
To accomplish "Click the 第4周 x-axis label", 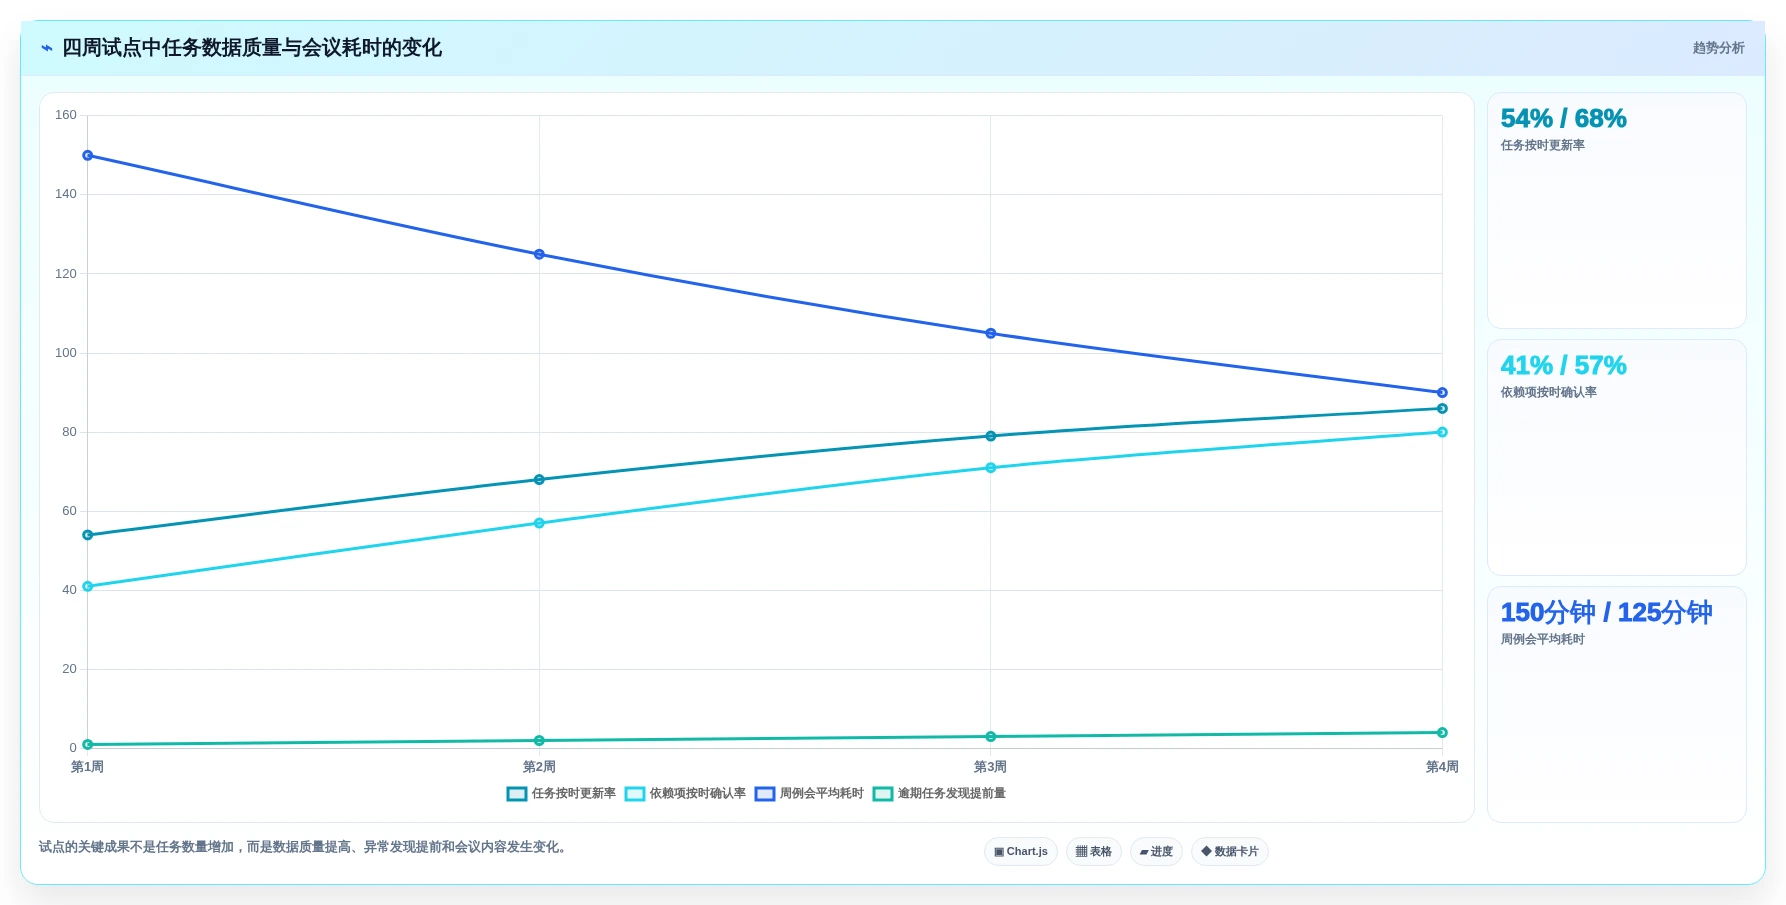I will pyautogui.click(x=1442, y=767).
